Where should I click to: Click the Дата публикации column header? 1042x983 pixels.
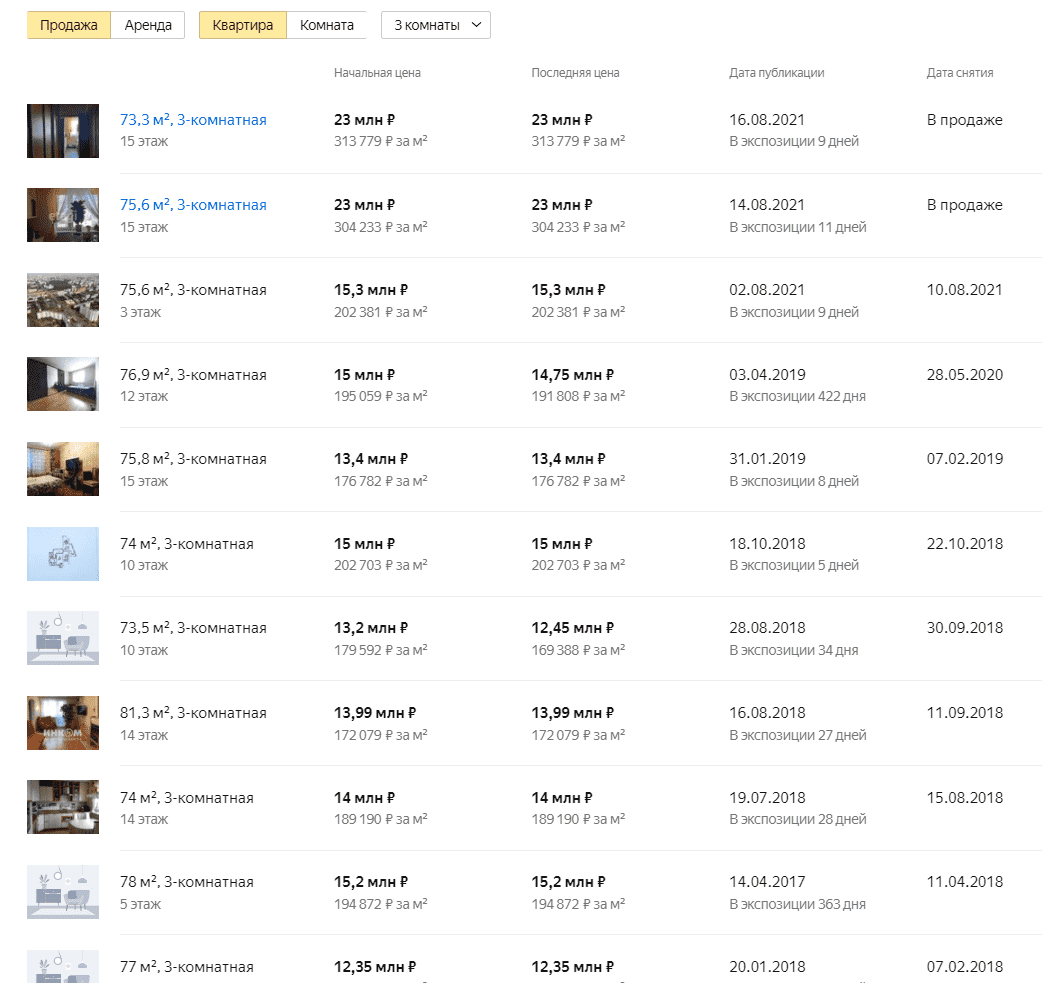coord(777,72)
